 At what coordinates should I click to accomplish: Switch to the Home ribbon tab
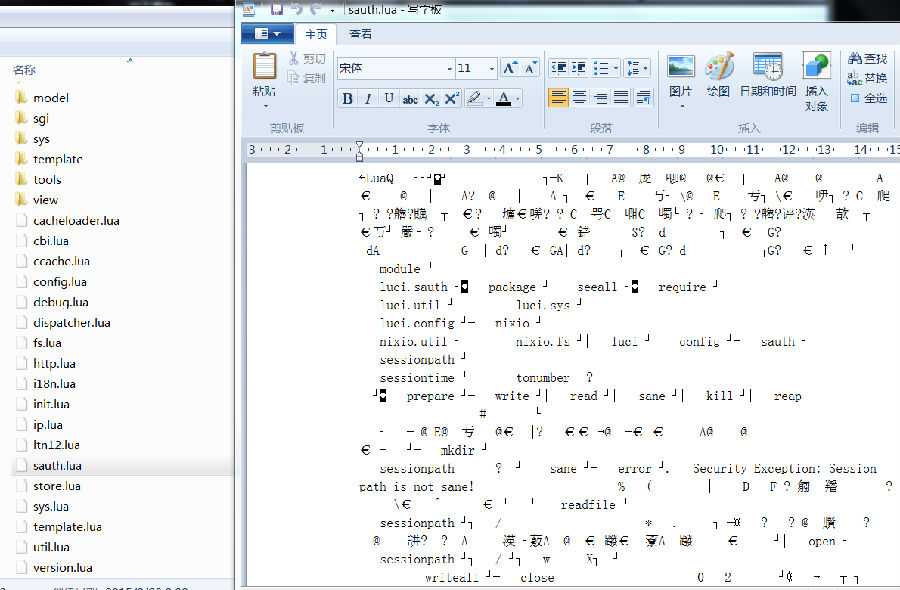316,34
